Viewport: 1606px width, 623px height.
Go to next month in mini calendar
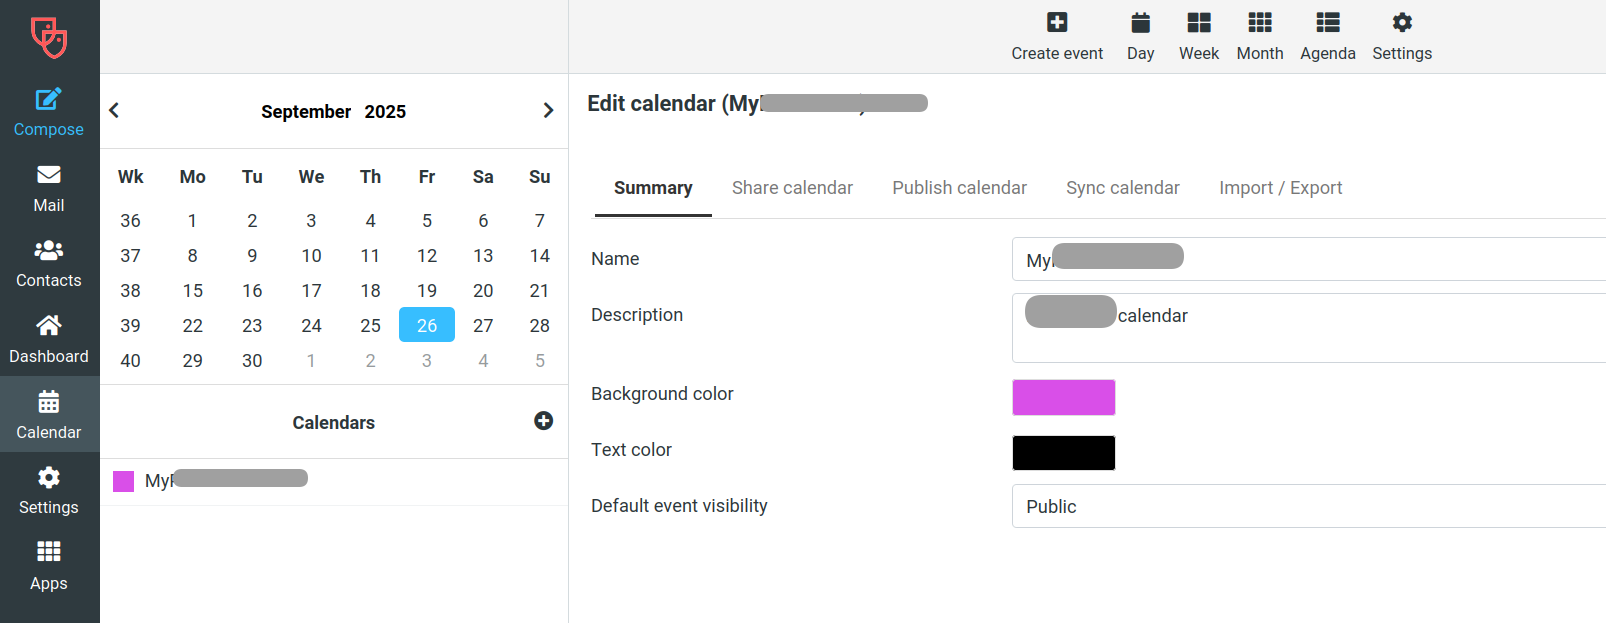pos(548,111)
